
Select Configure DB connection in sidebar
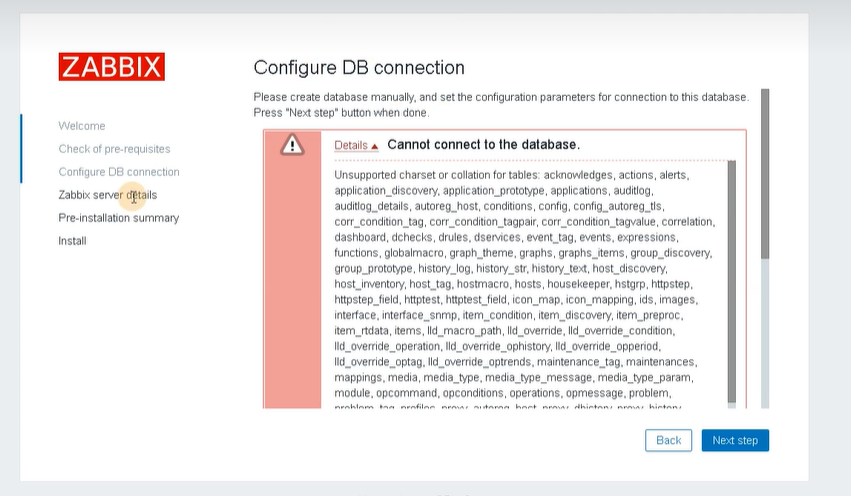click(119, 172)
